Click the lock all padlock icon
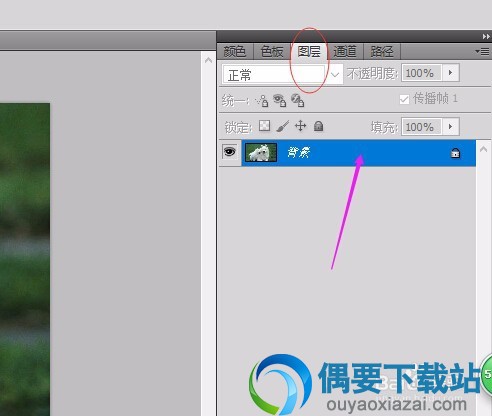Viewport: 492px width, 416px height. tap(319, 126)
